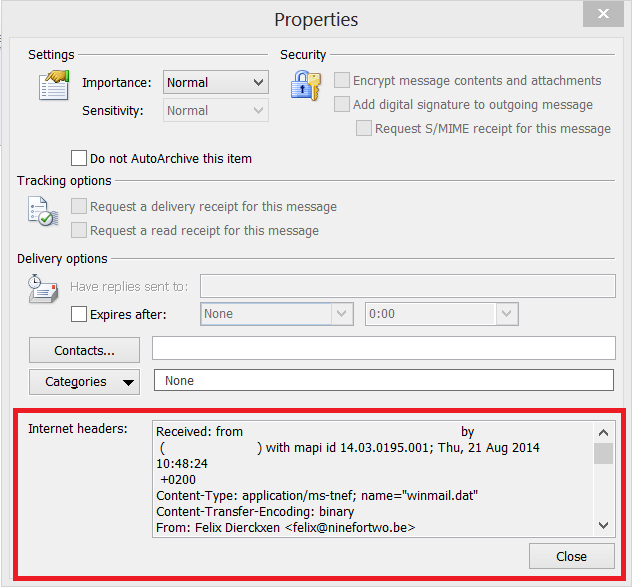This screenshot has height=587, width=632.
Task: Click the Content-Type header line
Action: (317, 495)
